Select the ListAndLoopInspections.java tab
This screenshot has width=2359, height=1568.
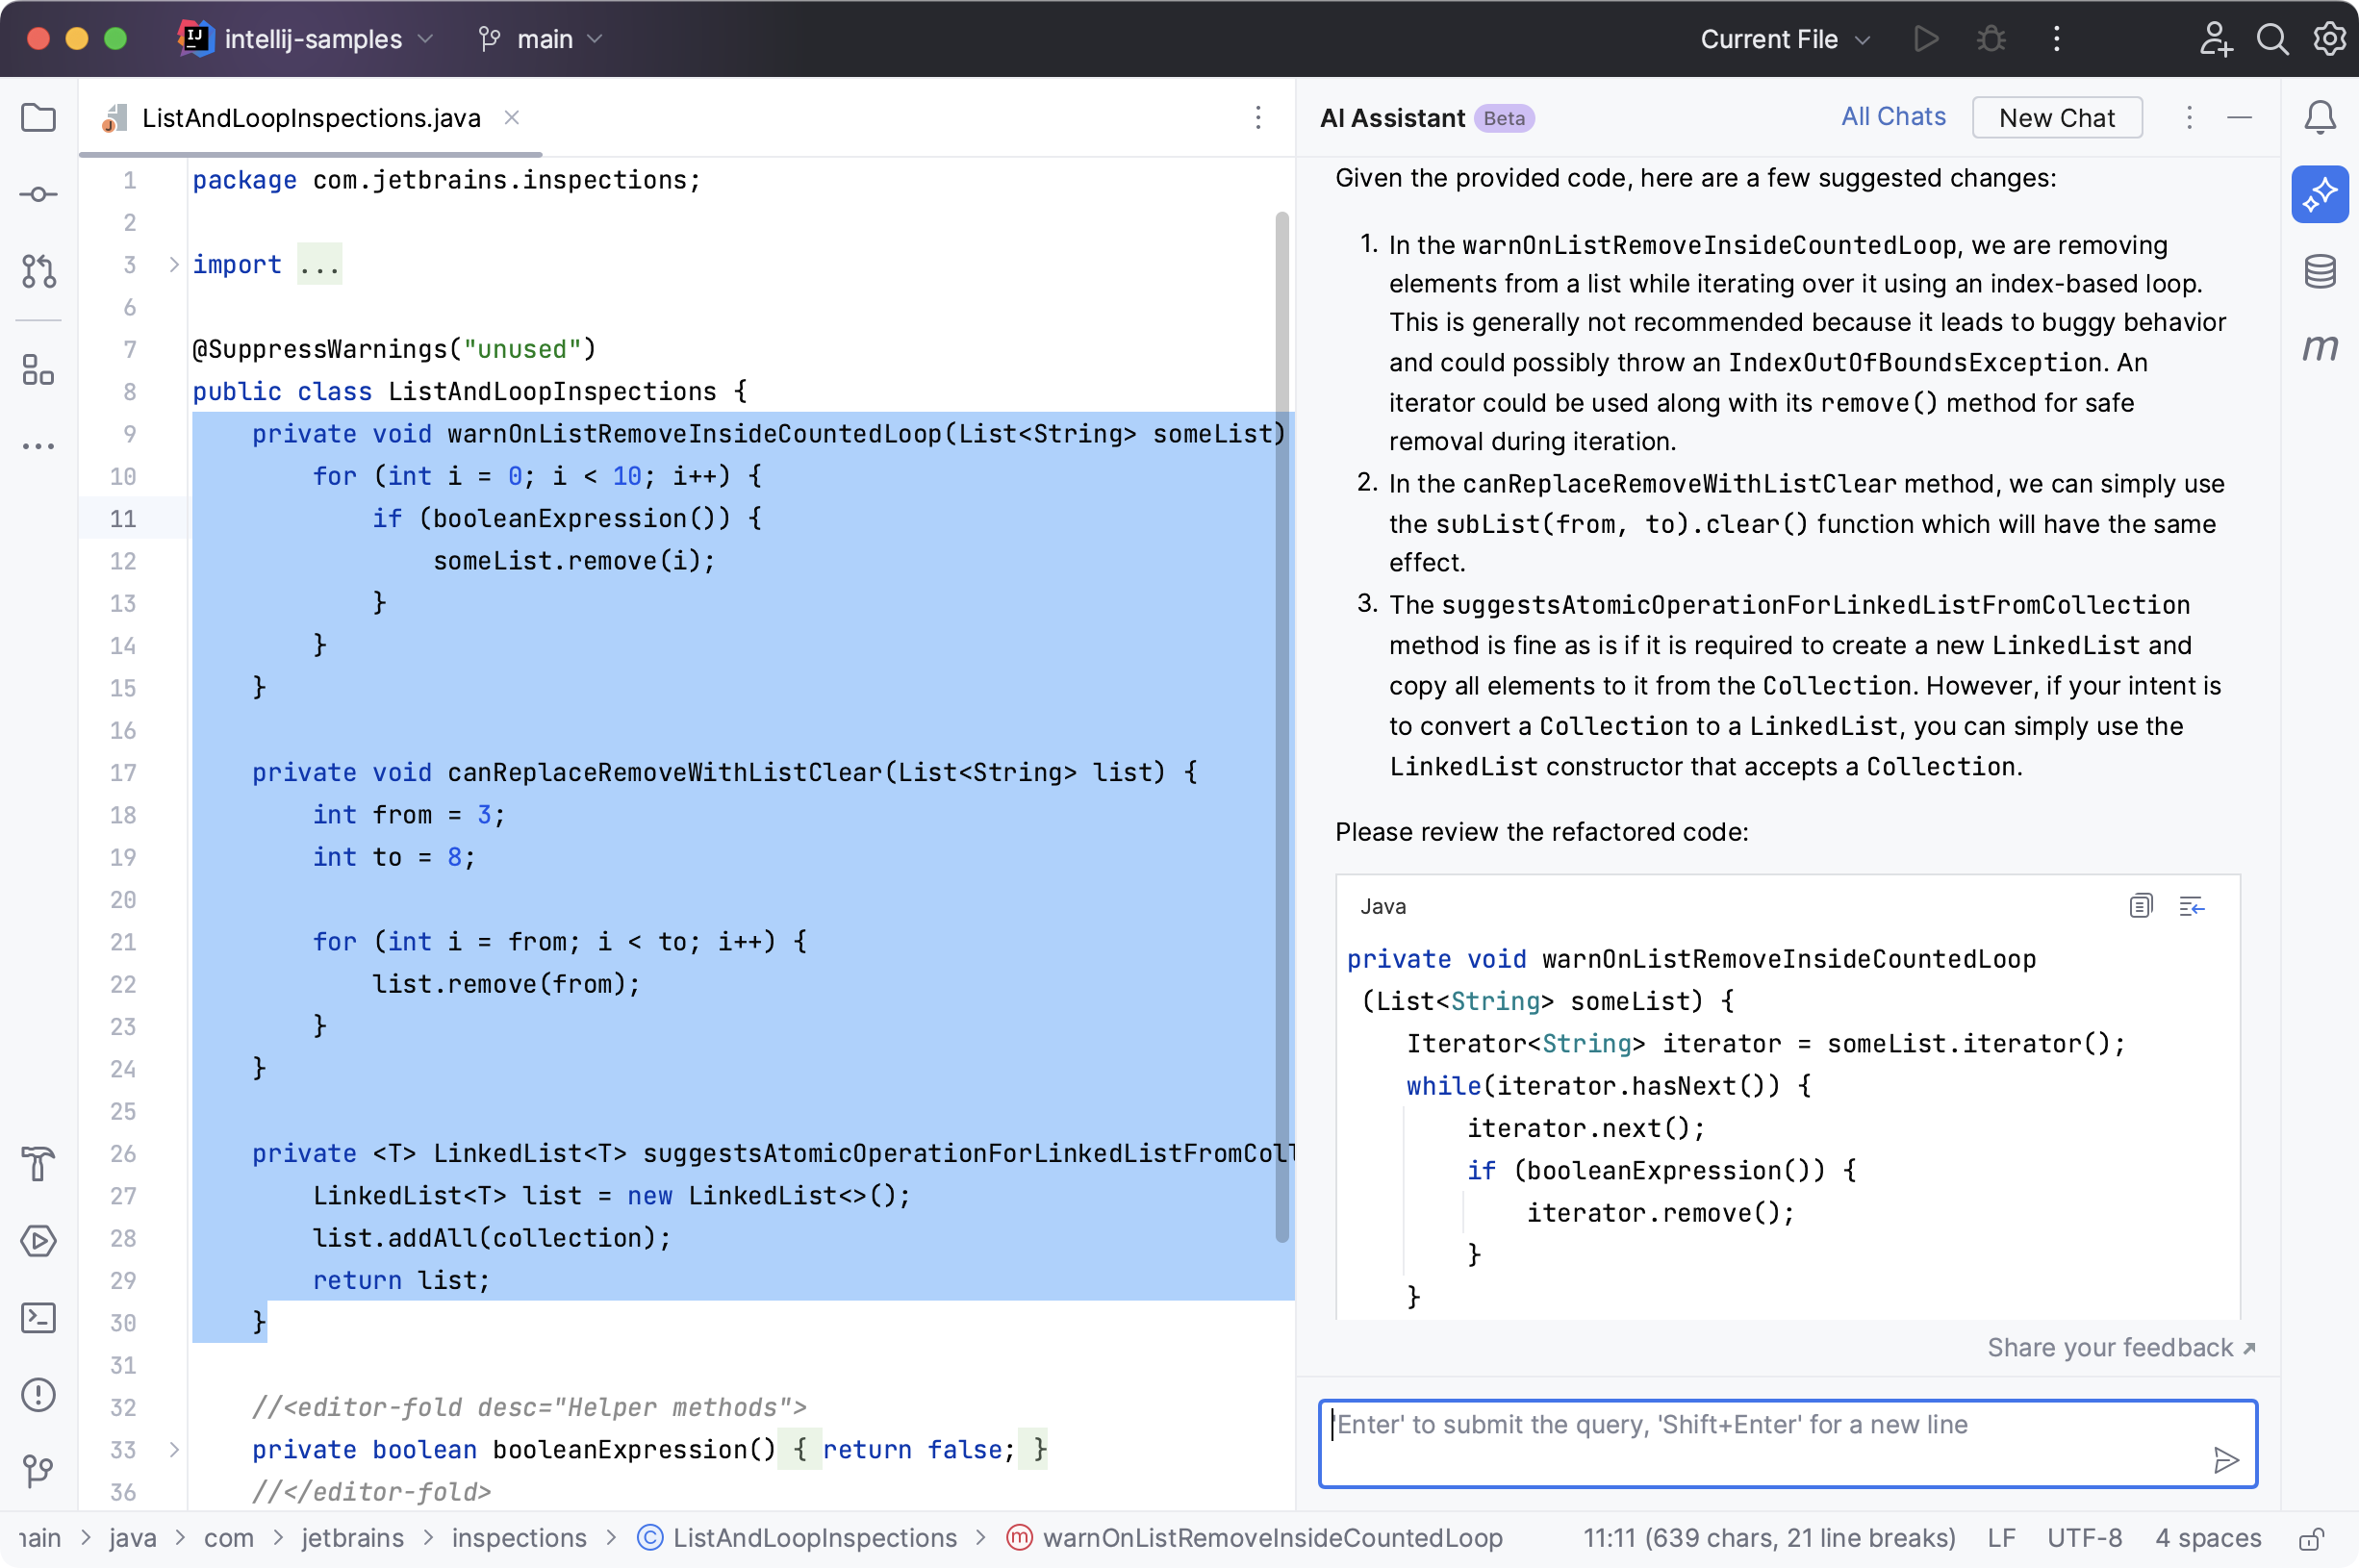coord(310,118)
